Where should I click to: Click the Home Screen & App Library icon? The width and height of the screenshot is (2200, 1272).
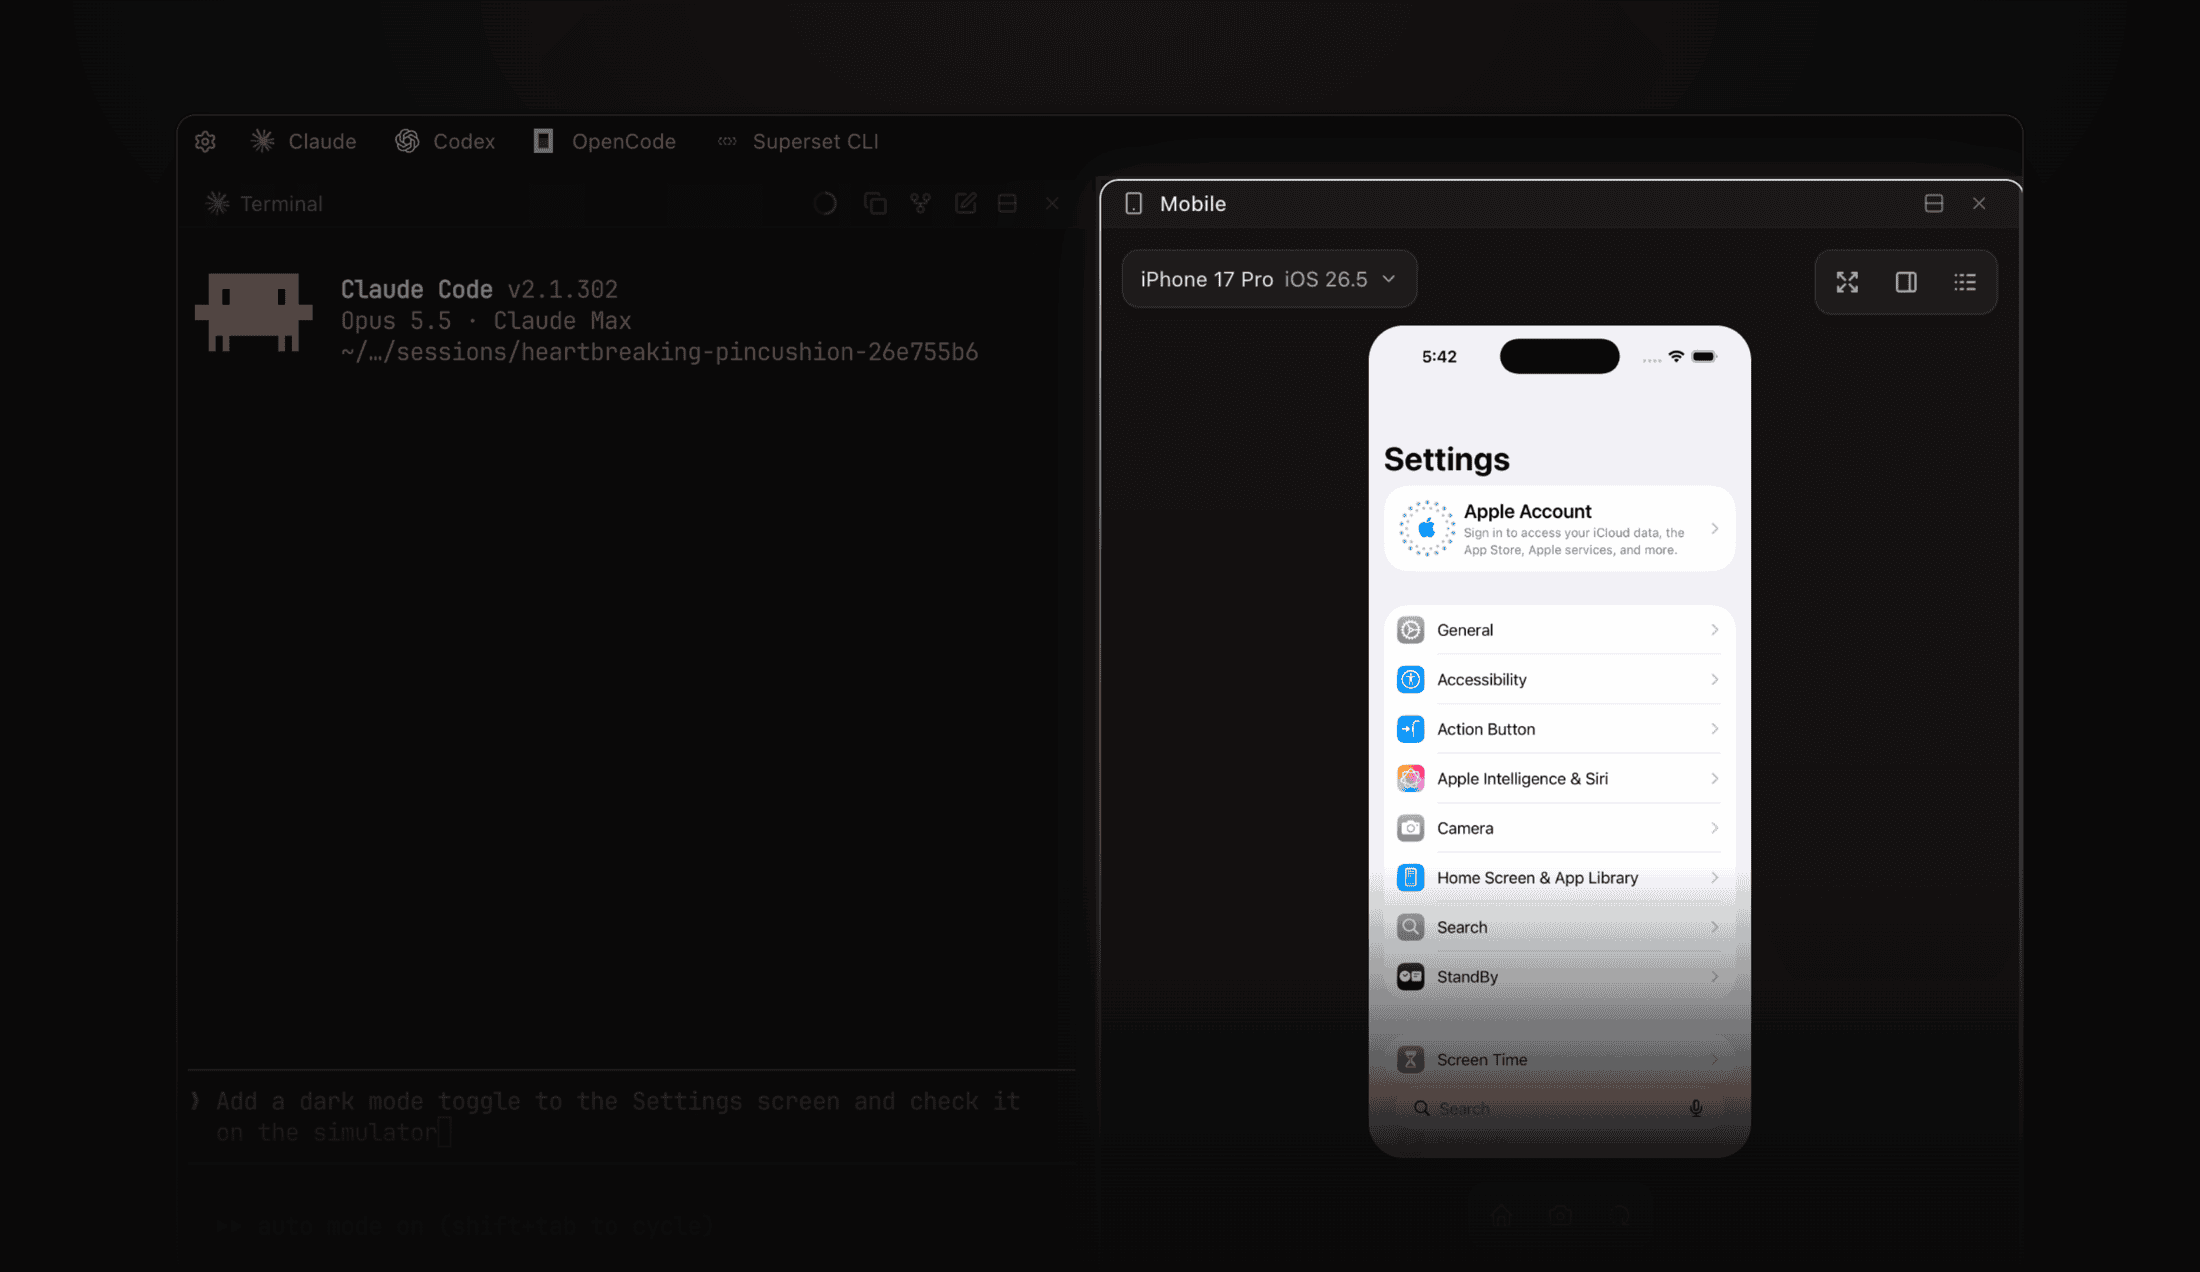pos(1410,877)
